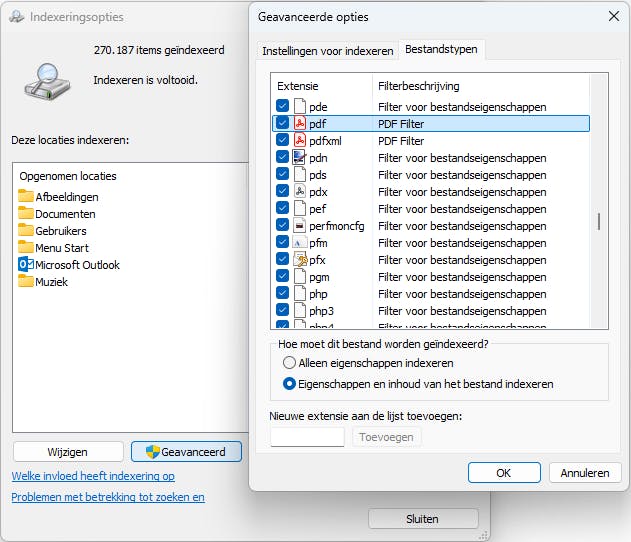Uncheck the pde extension checkbox
This screenshot has width=631, height=542.
283,106
